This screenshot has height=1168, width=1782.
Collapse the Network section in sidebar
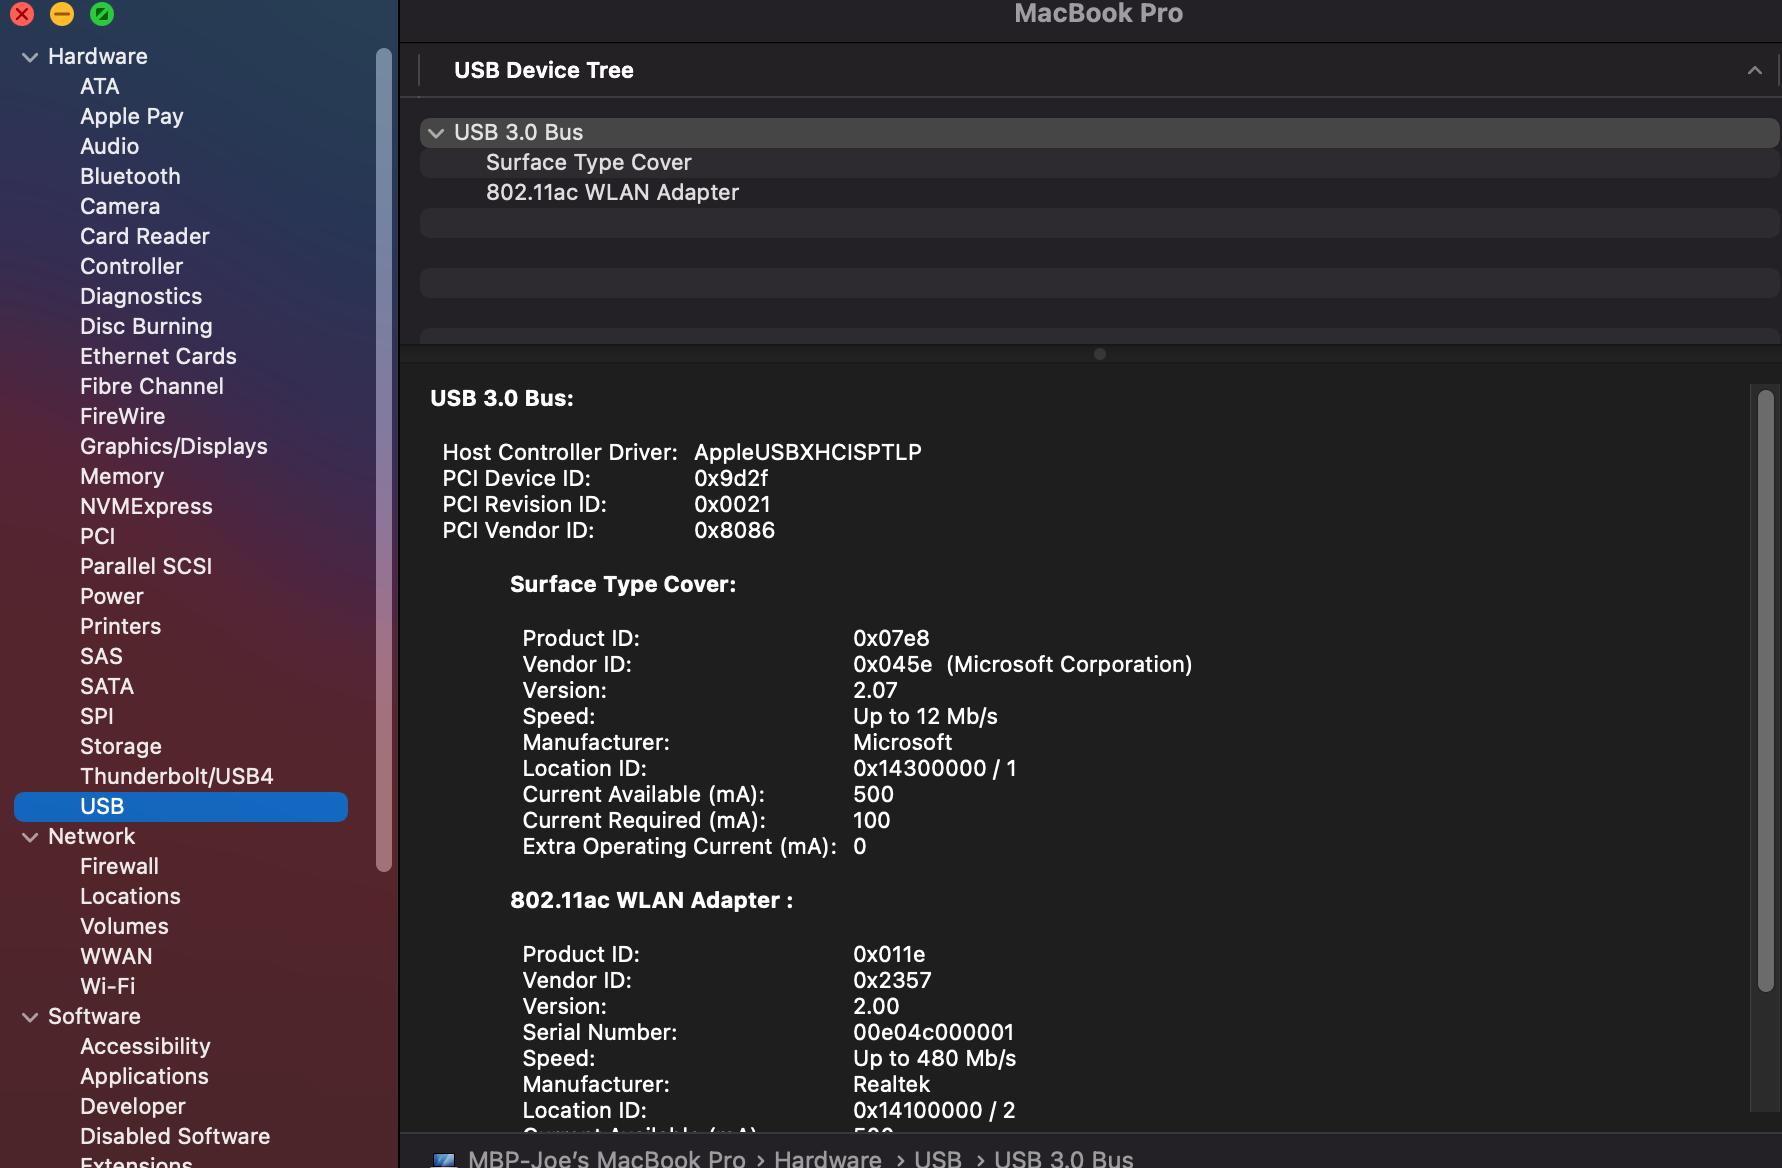(30, 837)
